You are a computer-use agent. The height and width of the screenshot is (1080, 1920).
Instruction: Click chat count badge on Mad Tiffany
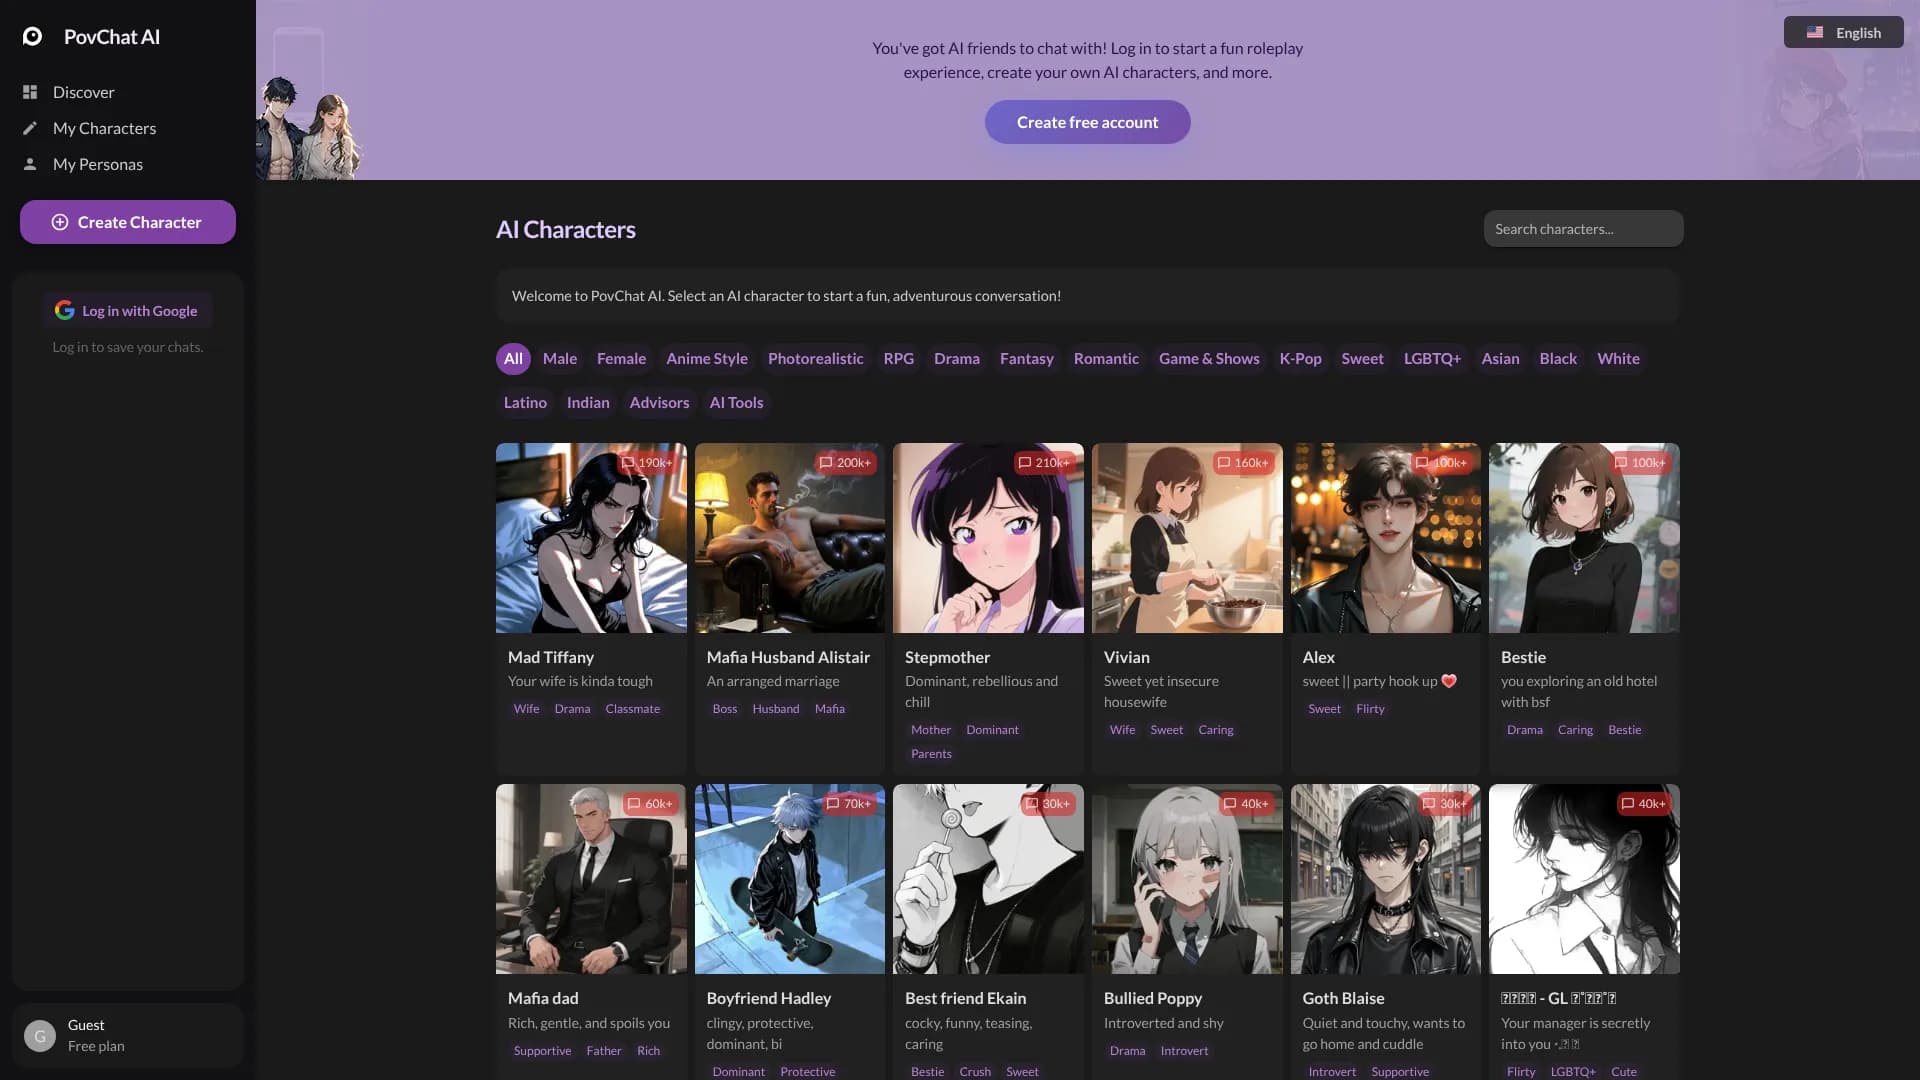647,463
